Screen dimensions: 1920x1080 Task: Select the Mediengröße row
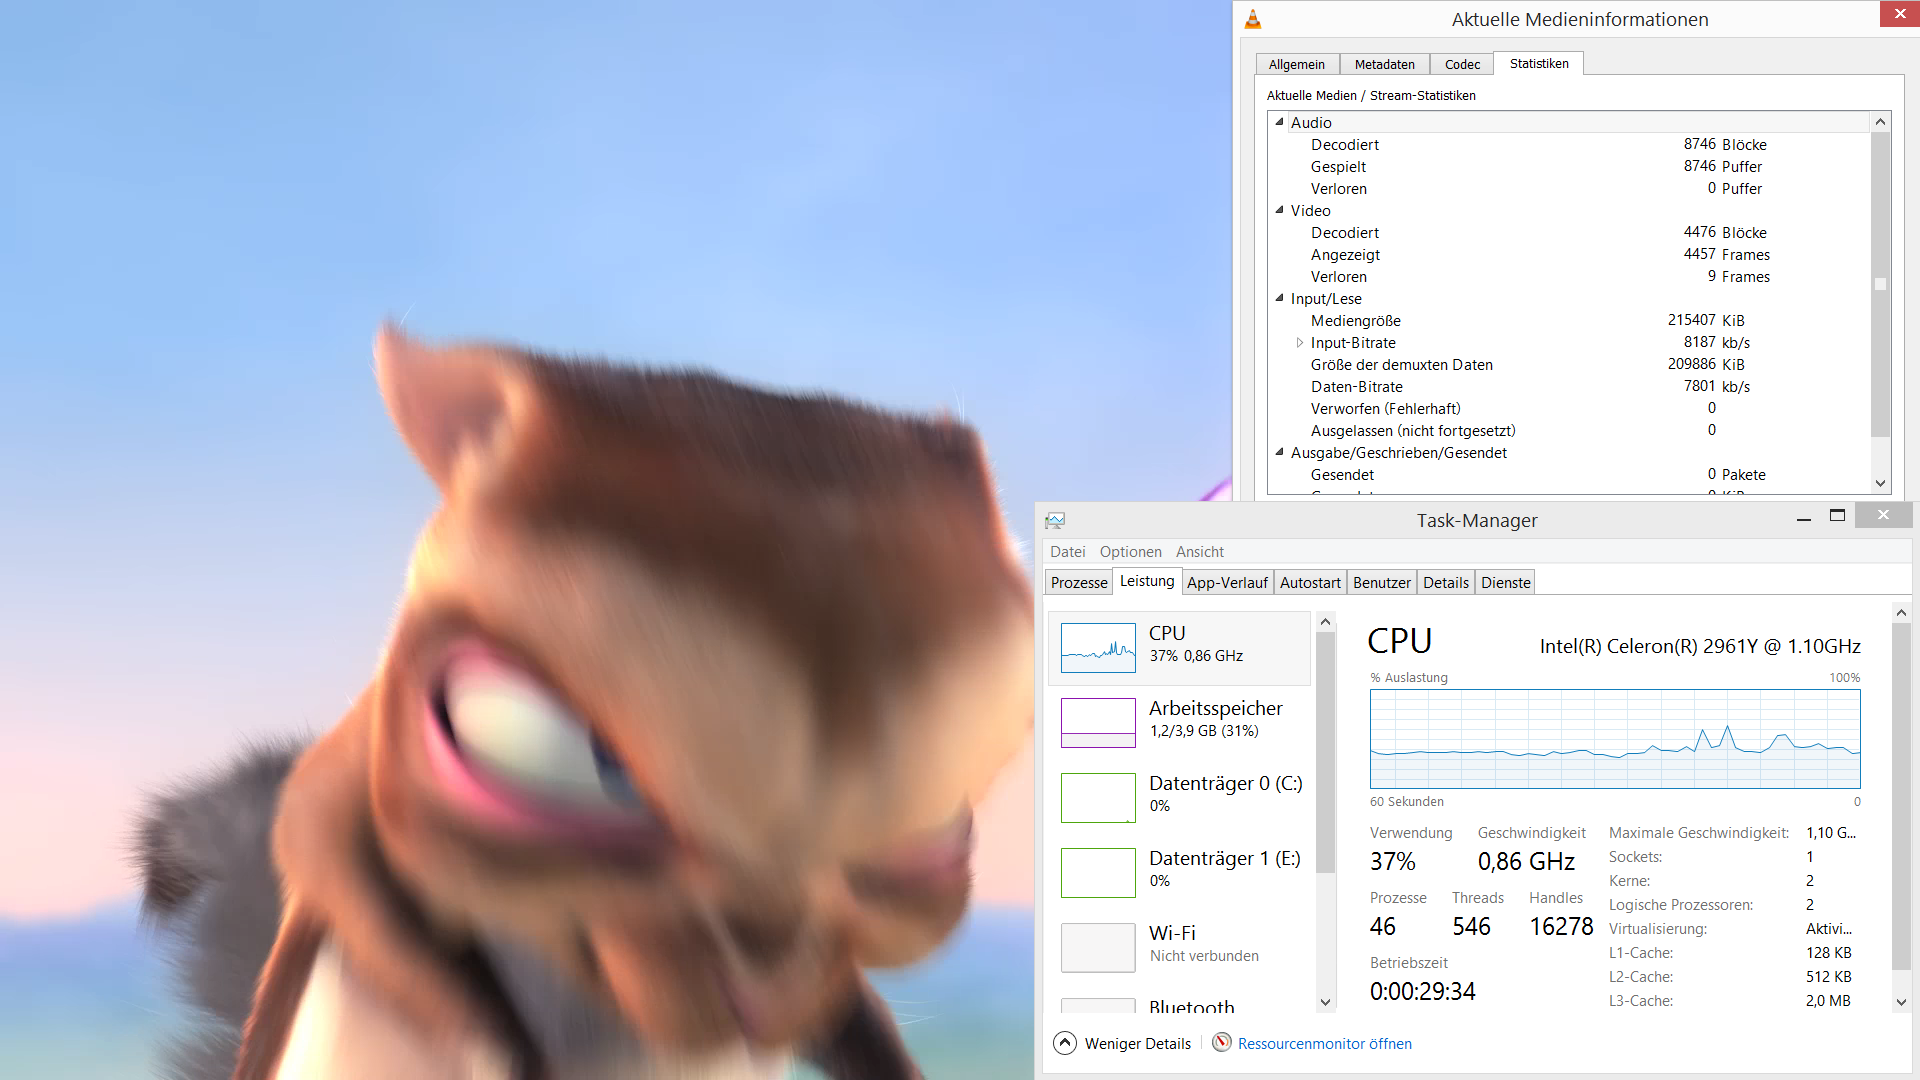click(1569, 320)
